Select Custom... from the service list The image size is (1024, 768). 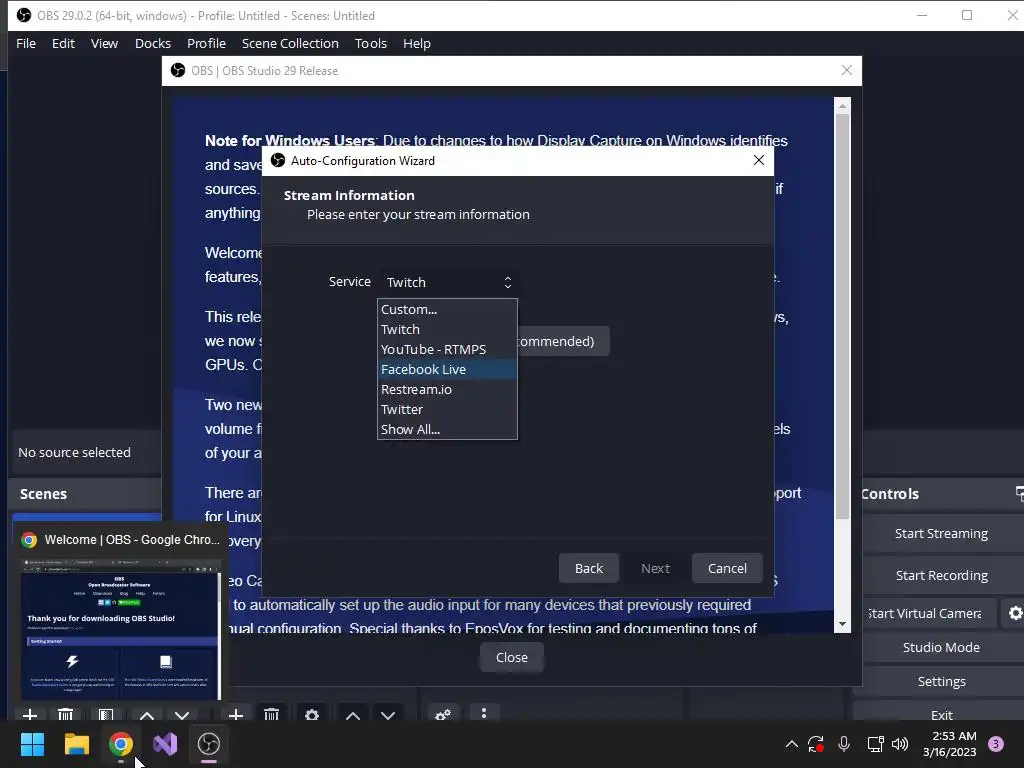(x=447, y=310)
